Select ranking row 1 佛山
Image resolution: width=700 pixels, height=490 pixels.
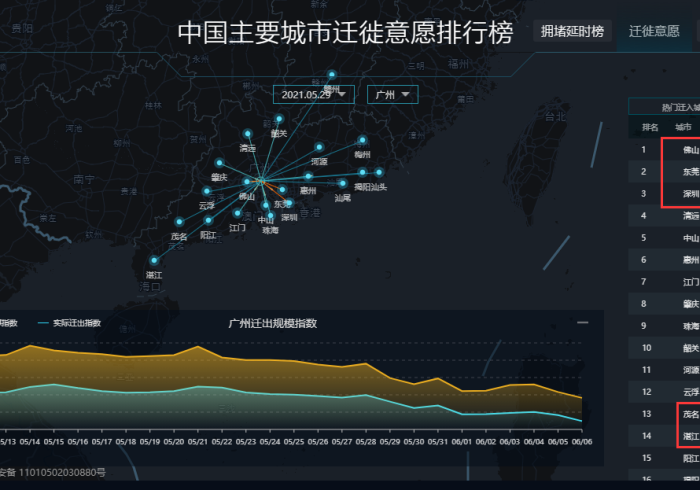click(x=664, y=149)
